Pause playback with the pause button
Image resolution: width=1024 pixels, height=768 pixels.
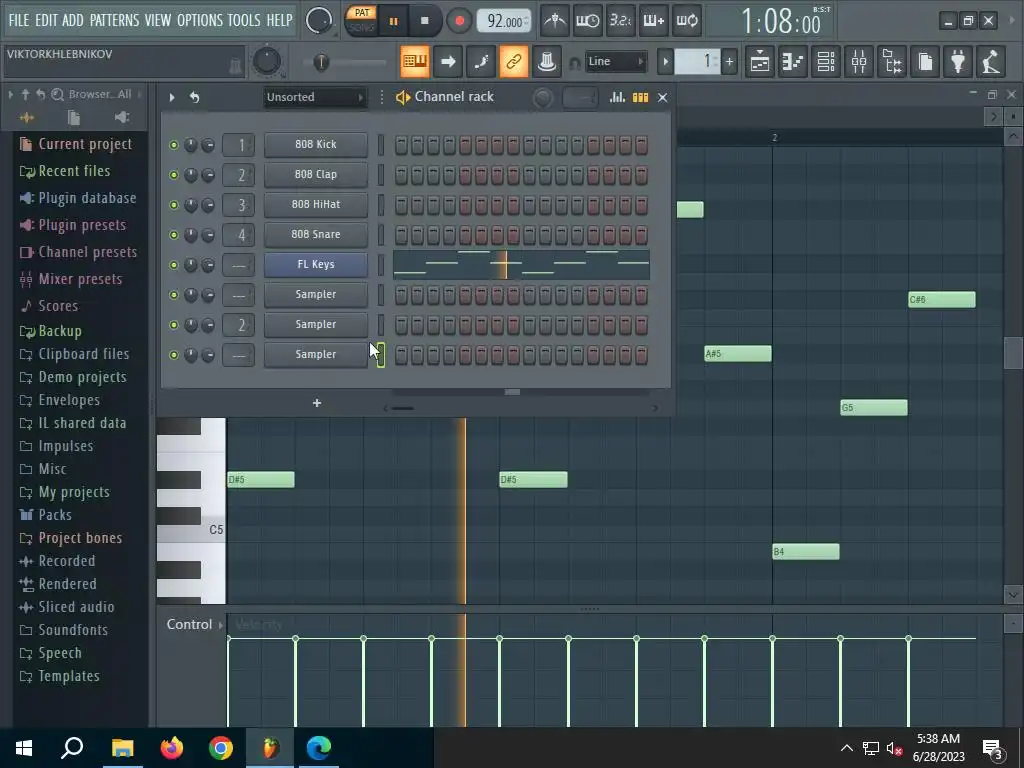pos(393,21)
